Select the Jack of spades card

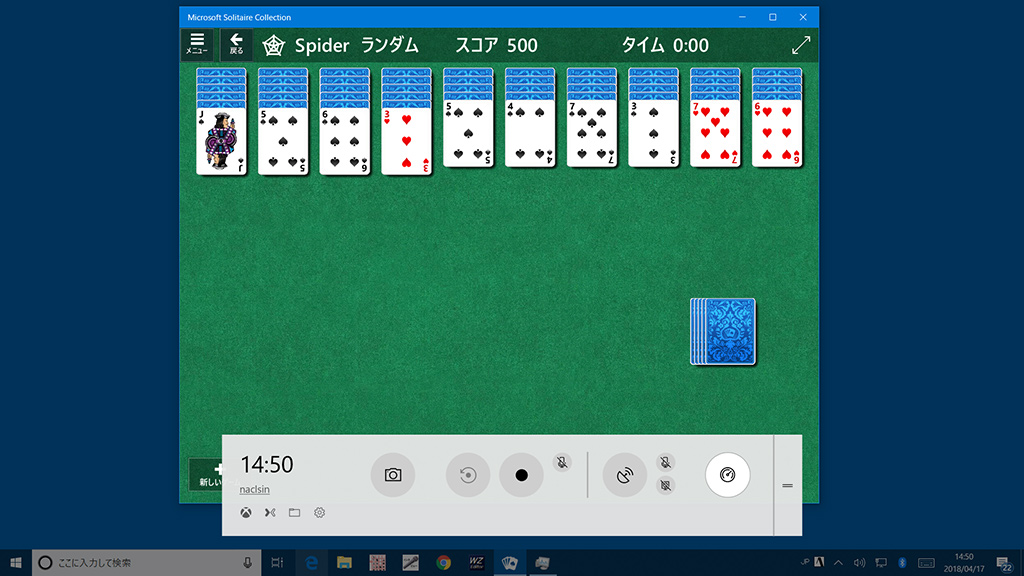pyautogui.click(x=221, y=141)
